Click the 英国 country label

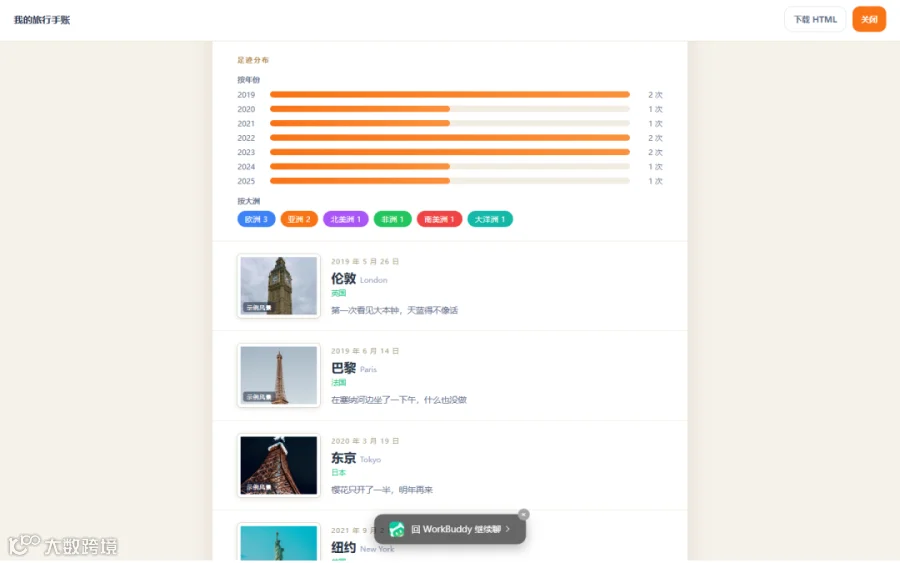click(x=339, y=293)
